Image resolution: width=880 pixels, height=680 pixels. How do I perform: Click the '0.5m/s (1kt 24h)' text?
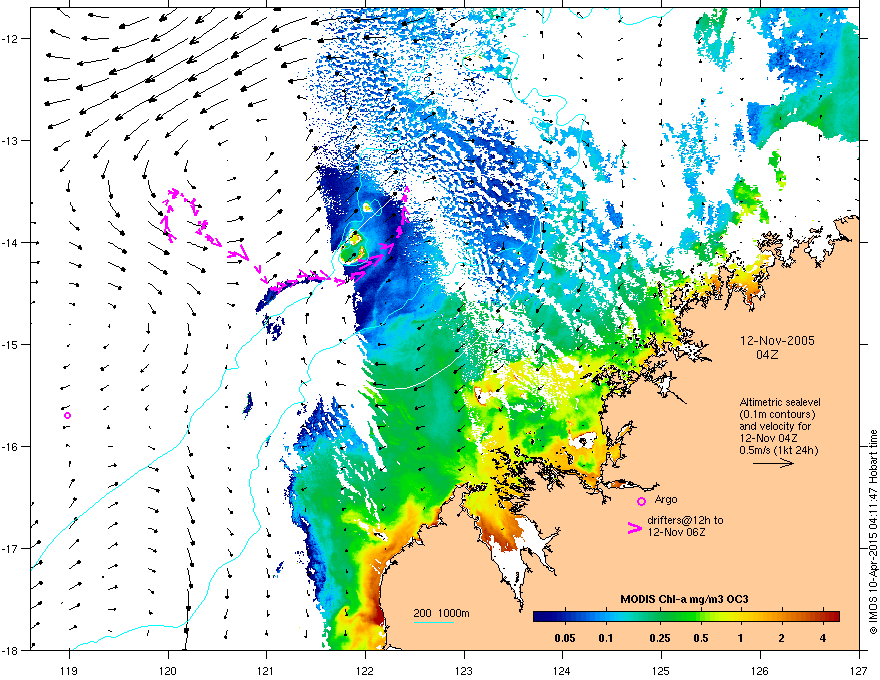[x=778, y=450]
